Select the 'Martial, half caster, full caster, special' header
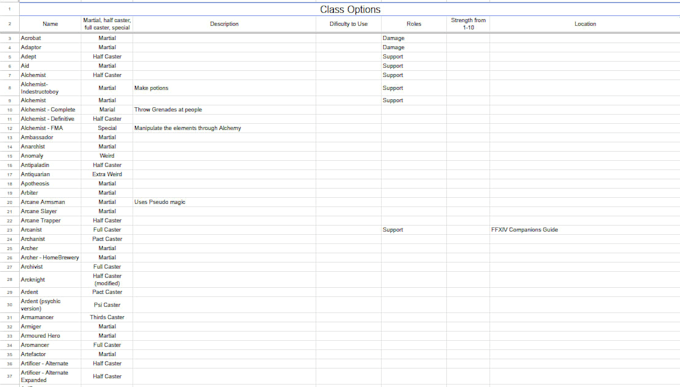Image resolution: width=680 pixels, height=387 pixels. (x=107, y=24)
